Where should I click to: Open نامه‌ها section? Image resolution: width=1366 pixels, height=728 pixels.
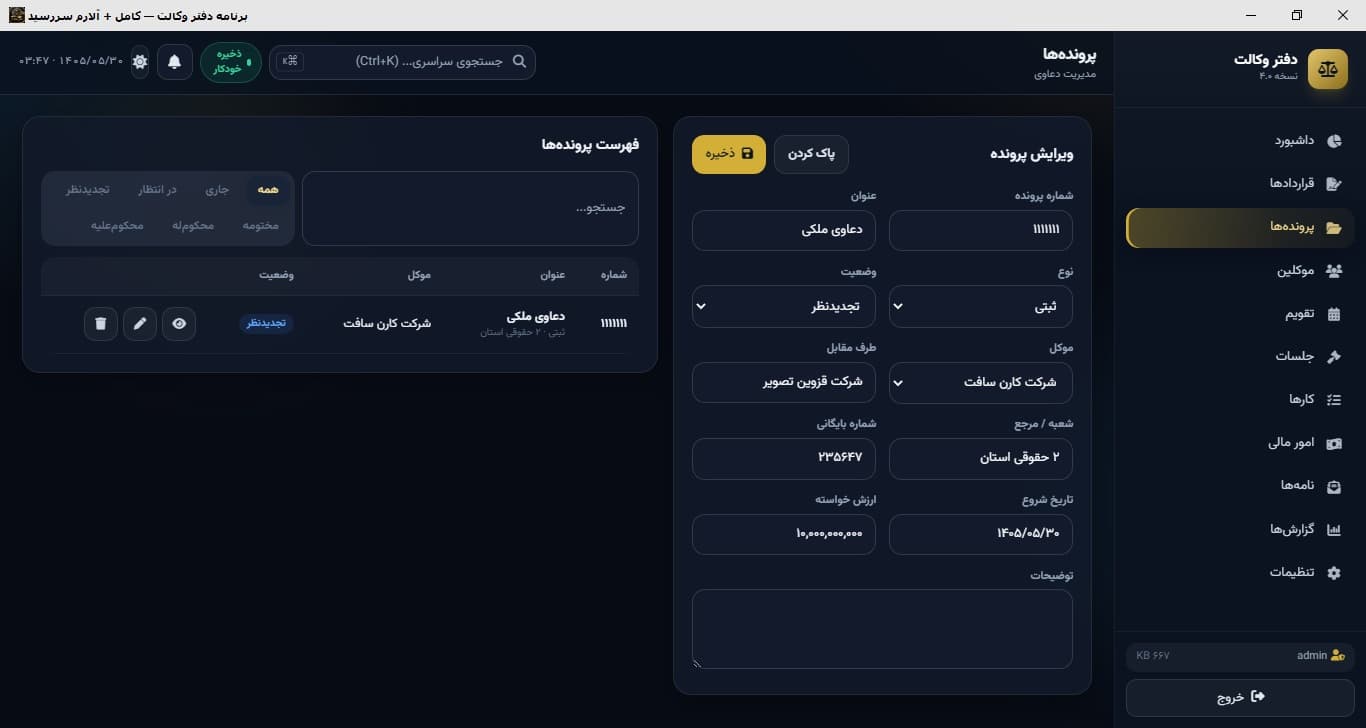pyautogui.click(x=1240, y=486)
